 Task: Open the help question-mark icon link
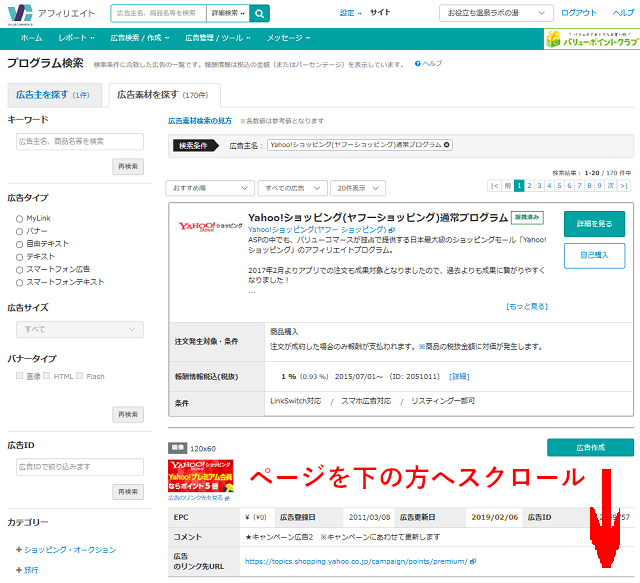click(x=428, y=64)
